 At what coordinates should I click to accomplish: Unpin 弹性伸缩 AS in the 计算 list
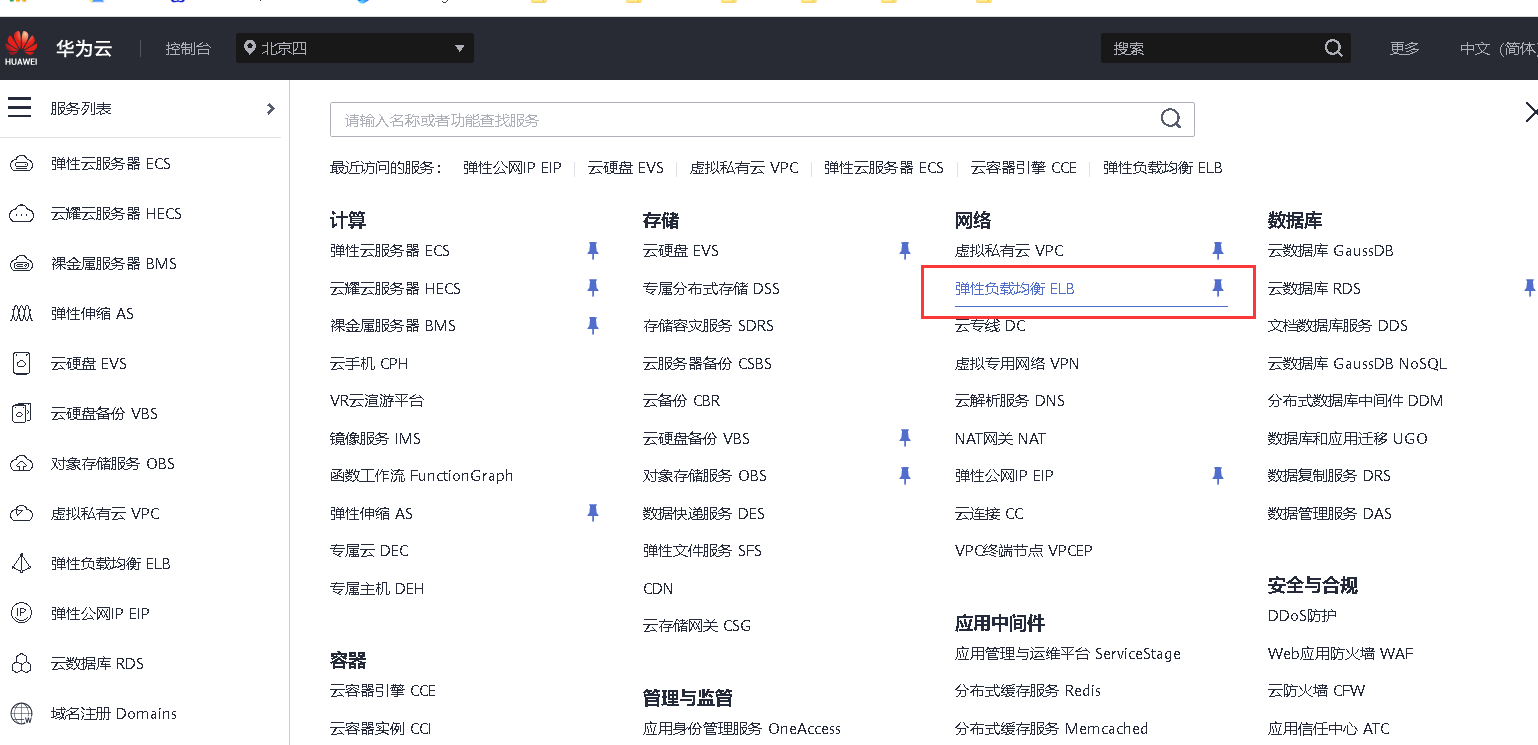tap(593, 513)
